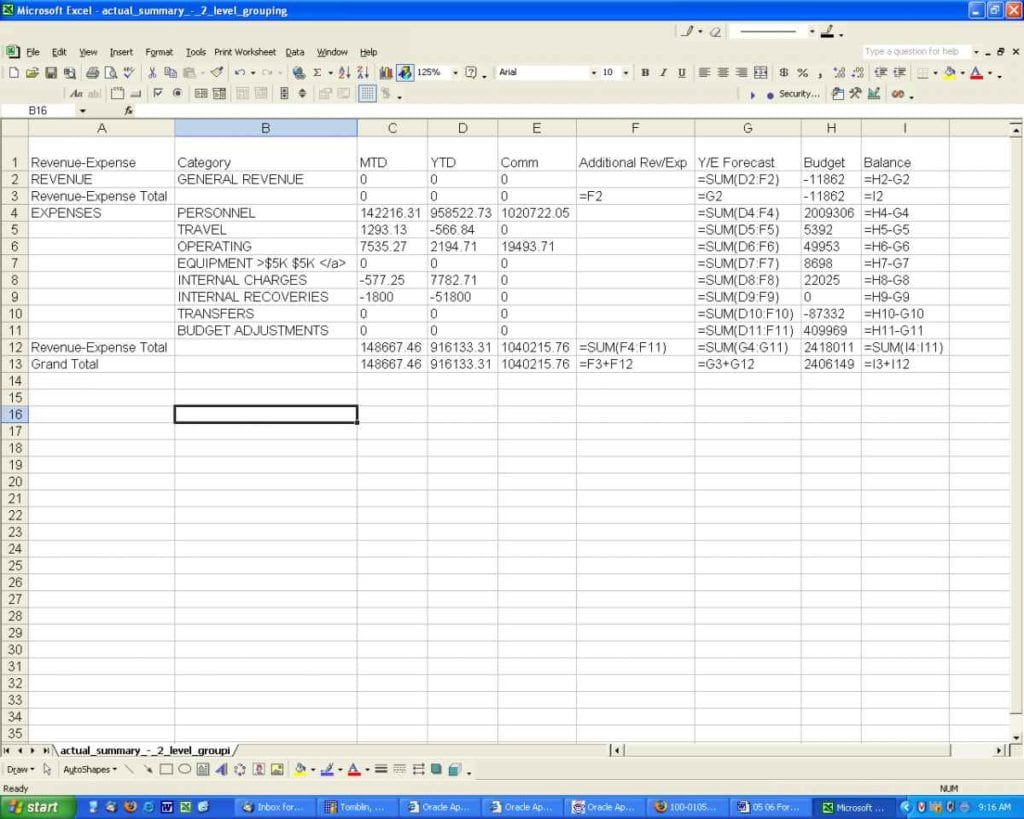Click the Fill Color paint bucket on Formatting toolbar

point(950,73)
